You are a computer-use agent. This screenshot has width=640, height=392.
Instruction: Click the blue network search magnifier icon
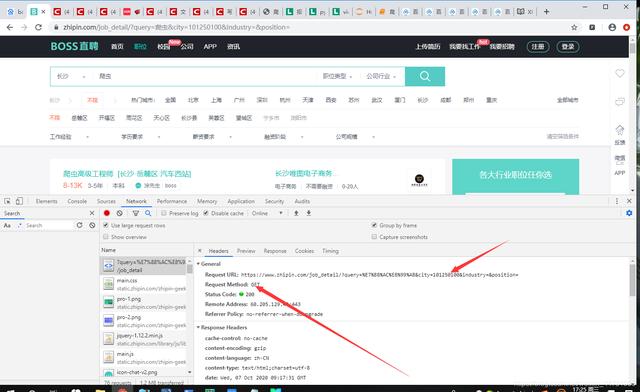point(148,213)
